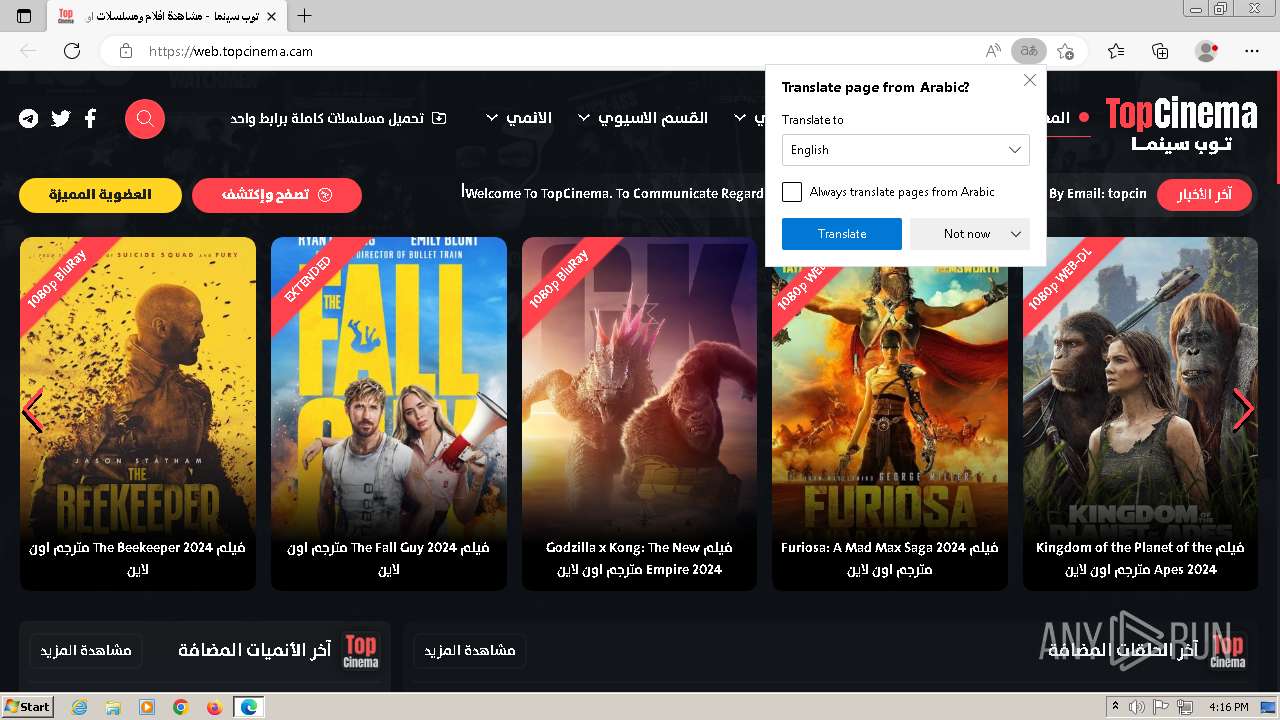The image size is (1280, 720).
Task: Click مشاهدة المزيد in latest anime section
Action: point(86,651)
